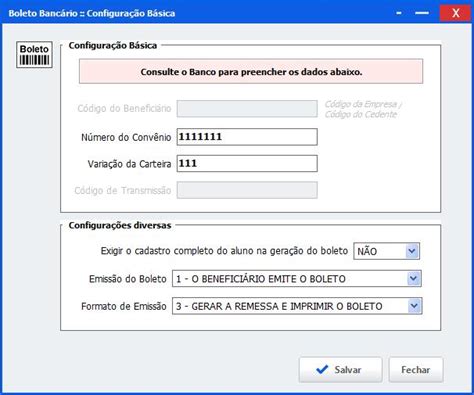This screenshot has height=395, width=474.
Task: Expand the Formato de Emissão dropdown arrow
Action: click(x=414, y=306)
